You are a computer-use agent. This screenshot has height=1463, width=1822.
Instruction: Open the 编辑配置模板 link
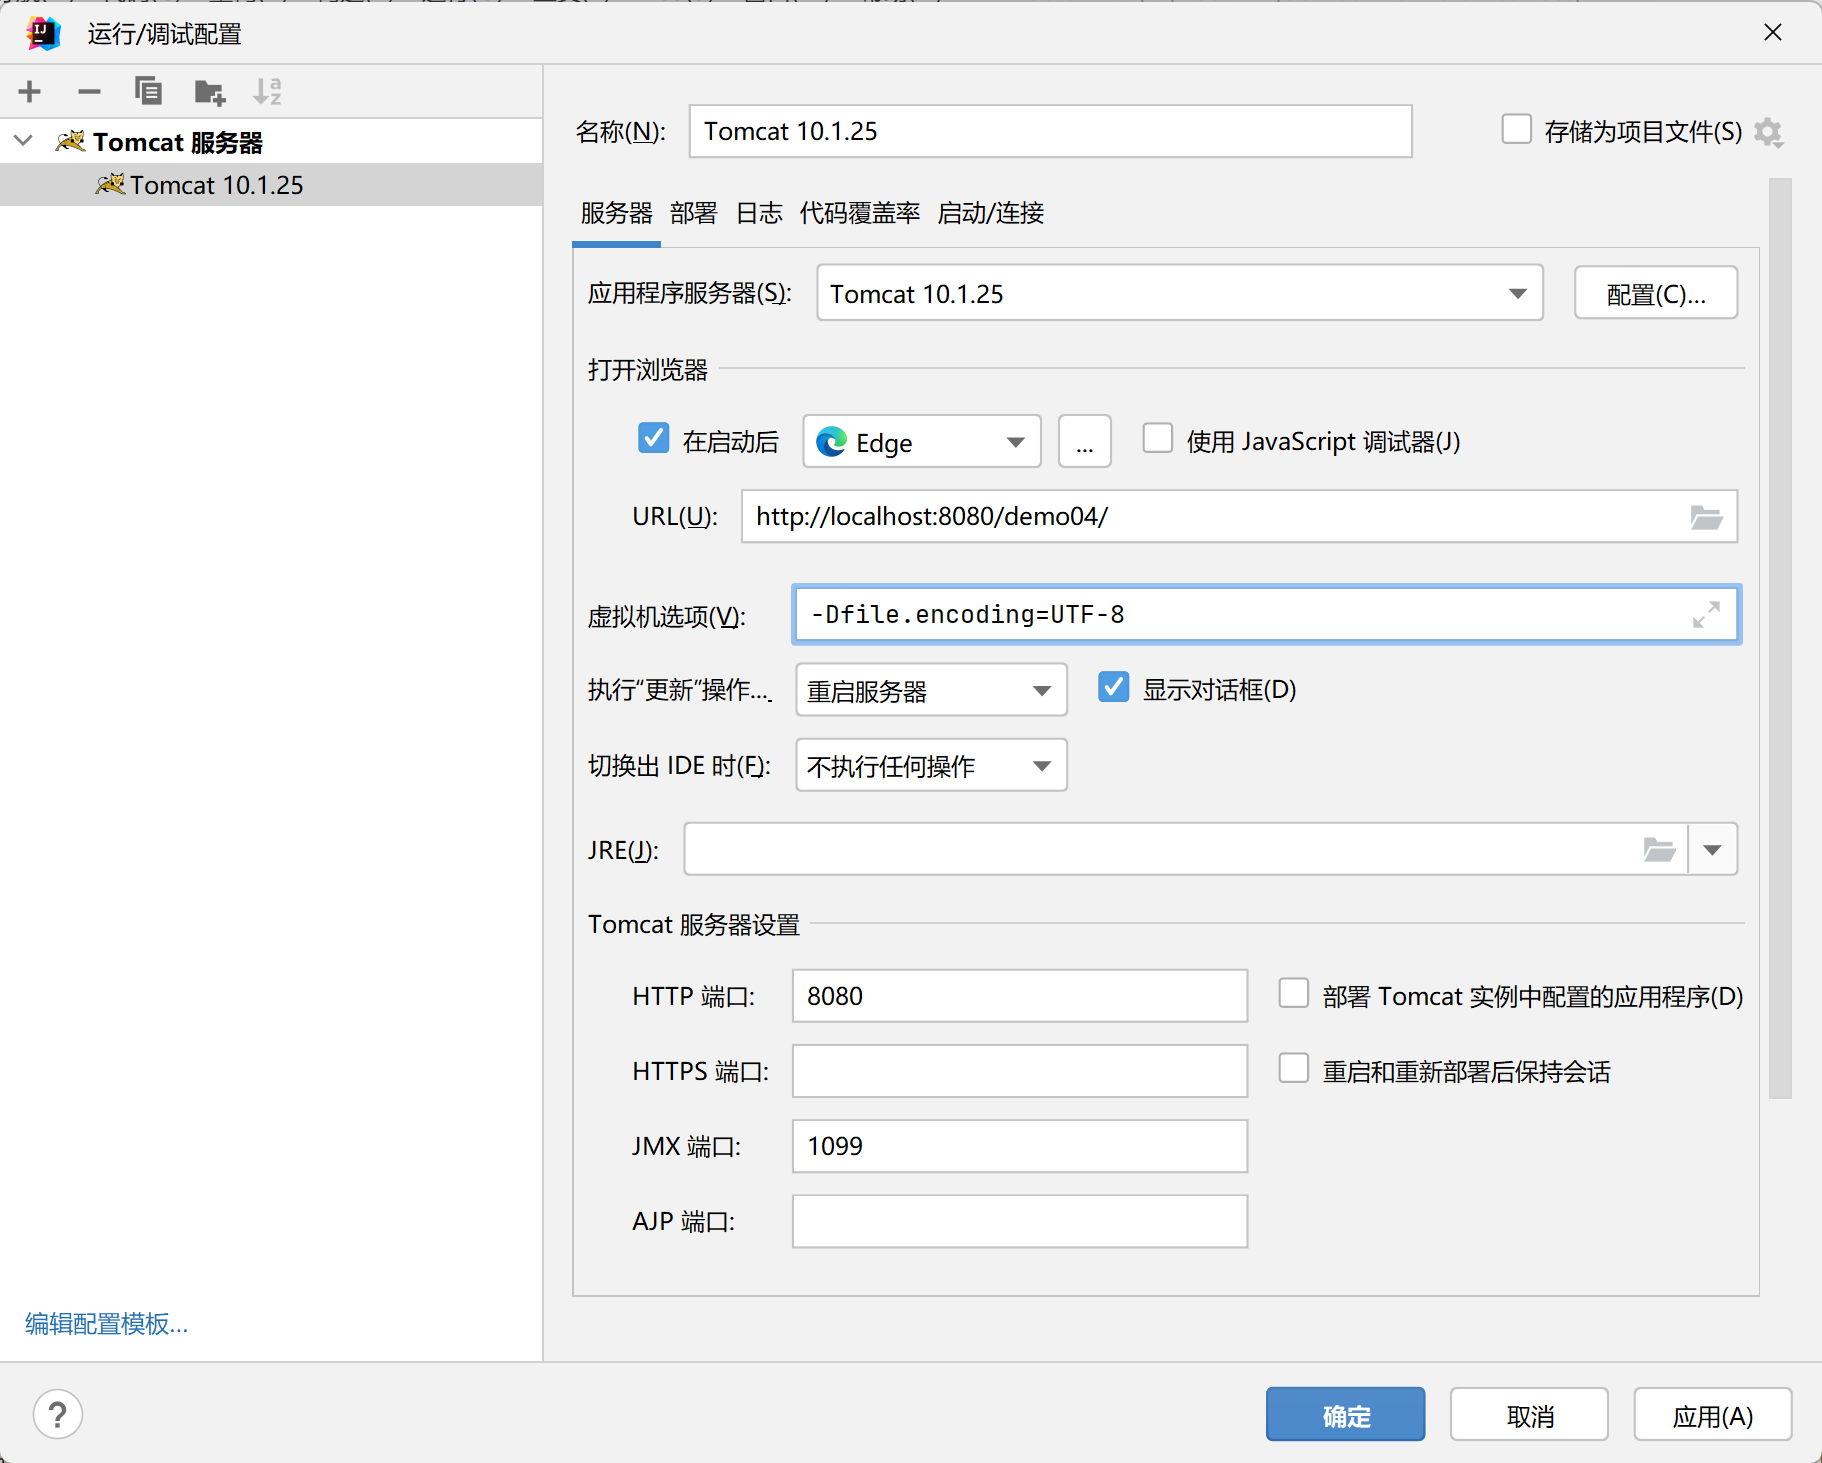[x=107, y=1324]
